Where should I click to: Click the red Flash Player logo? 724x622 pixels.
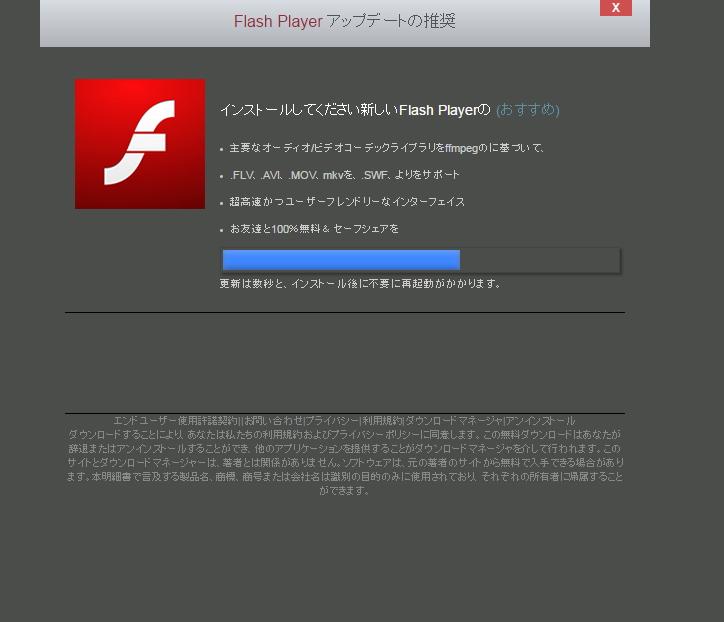point(140,144)
